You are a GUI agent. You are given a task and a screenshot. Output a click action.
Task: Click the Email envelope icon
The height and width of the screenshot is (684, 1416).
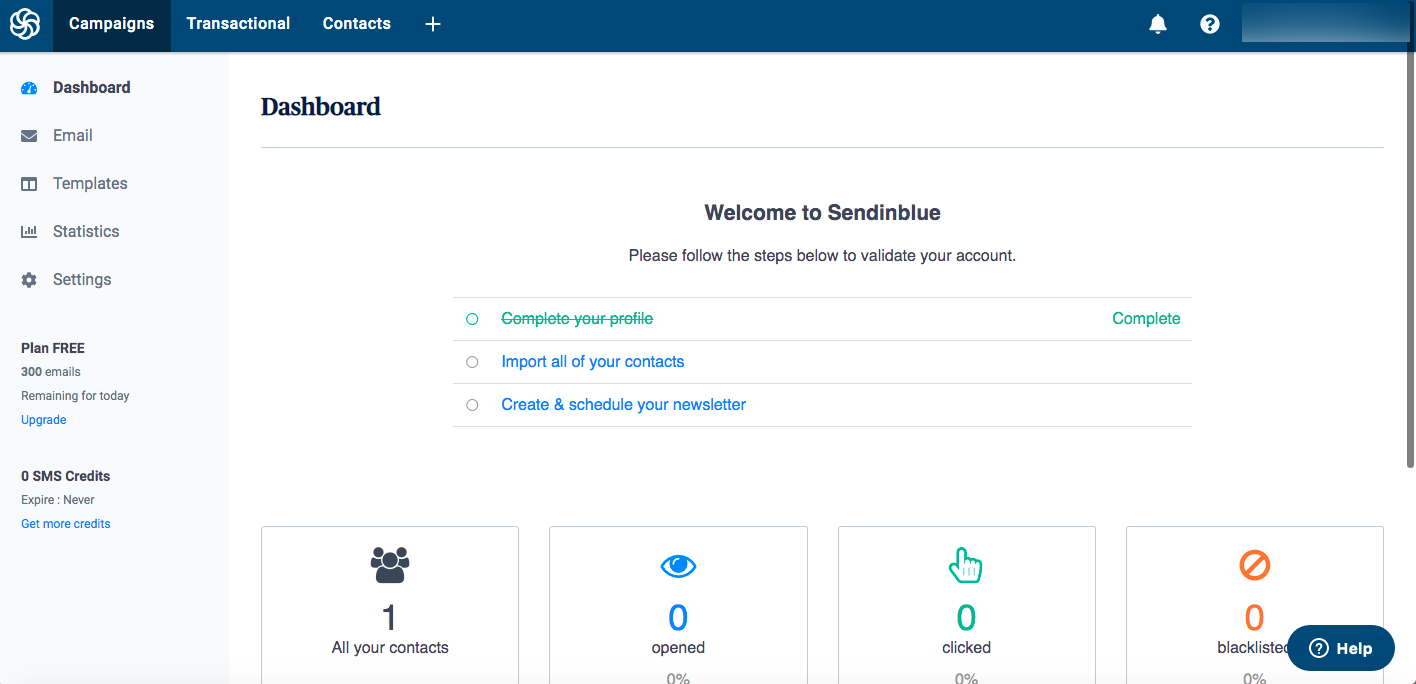(29, 136)
